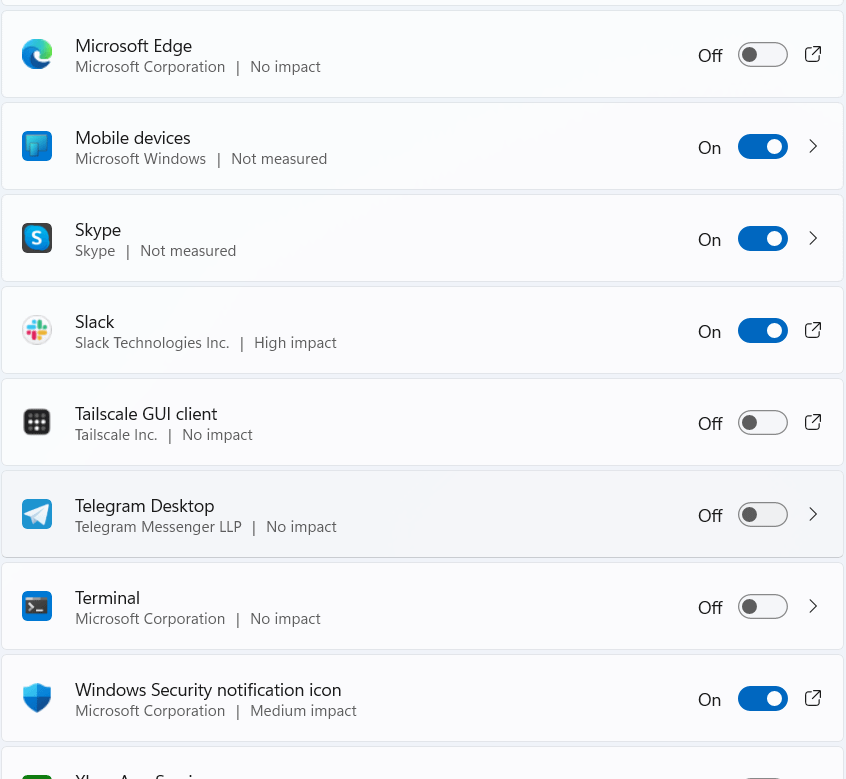The image size is (846, 779).
Task: Expand Mobile devices entry chevron
Action: pyautogui.click(x=813, y=147)
